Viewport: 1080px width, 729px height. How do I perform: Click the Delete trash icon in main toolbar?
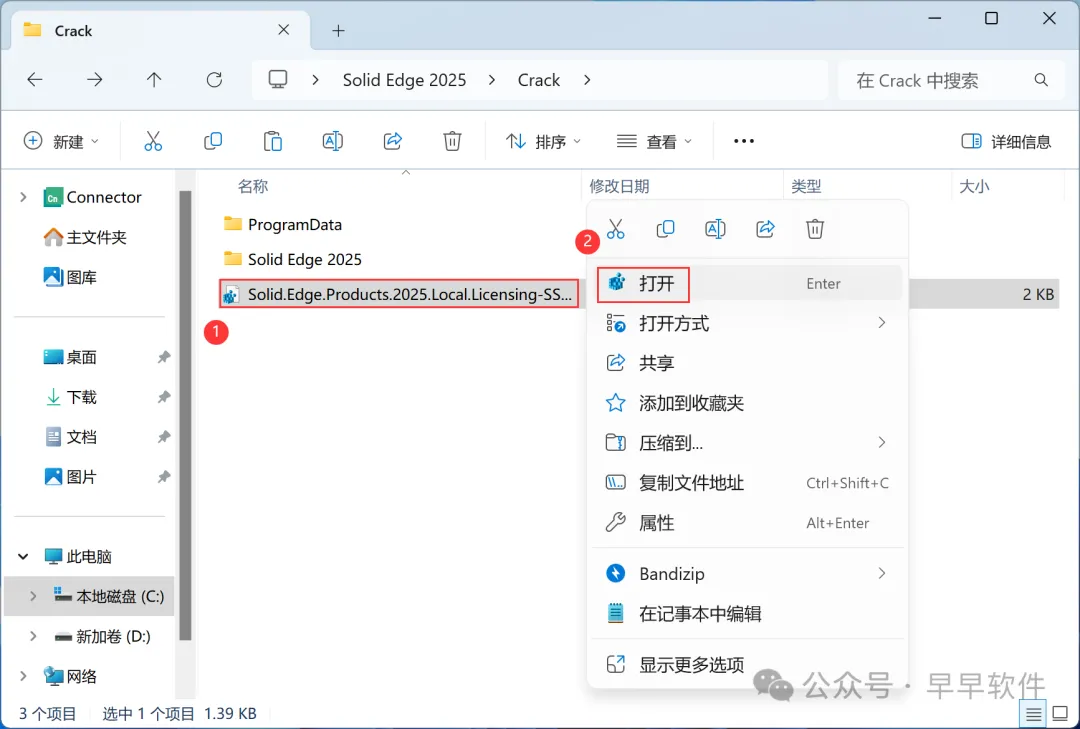click(452, 141)
